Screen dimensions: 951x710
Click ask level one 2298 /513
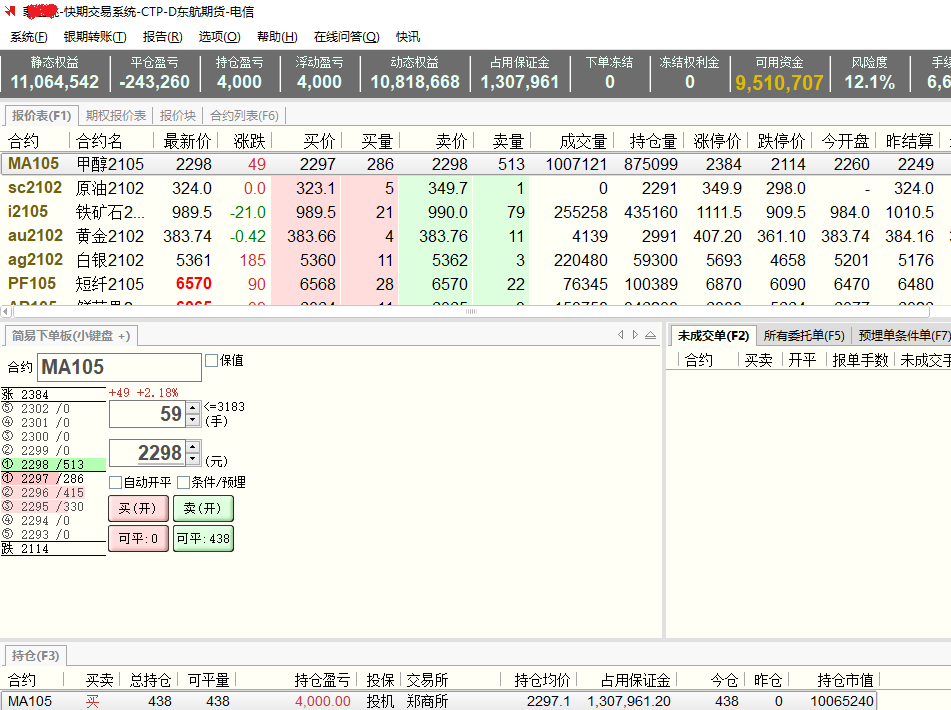(53, 464)
